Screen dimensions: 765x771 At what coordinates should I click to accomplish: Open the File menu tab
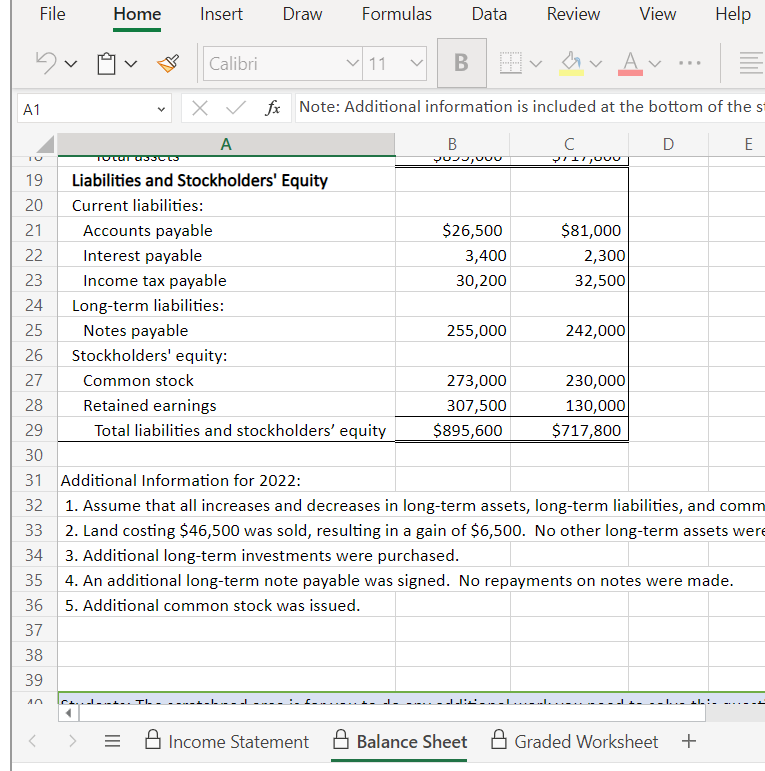coord(52,14)
